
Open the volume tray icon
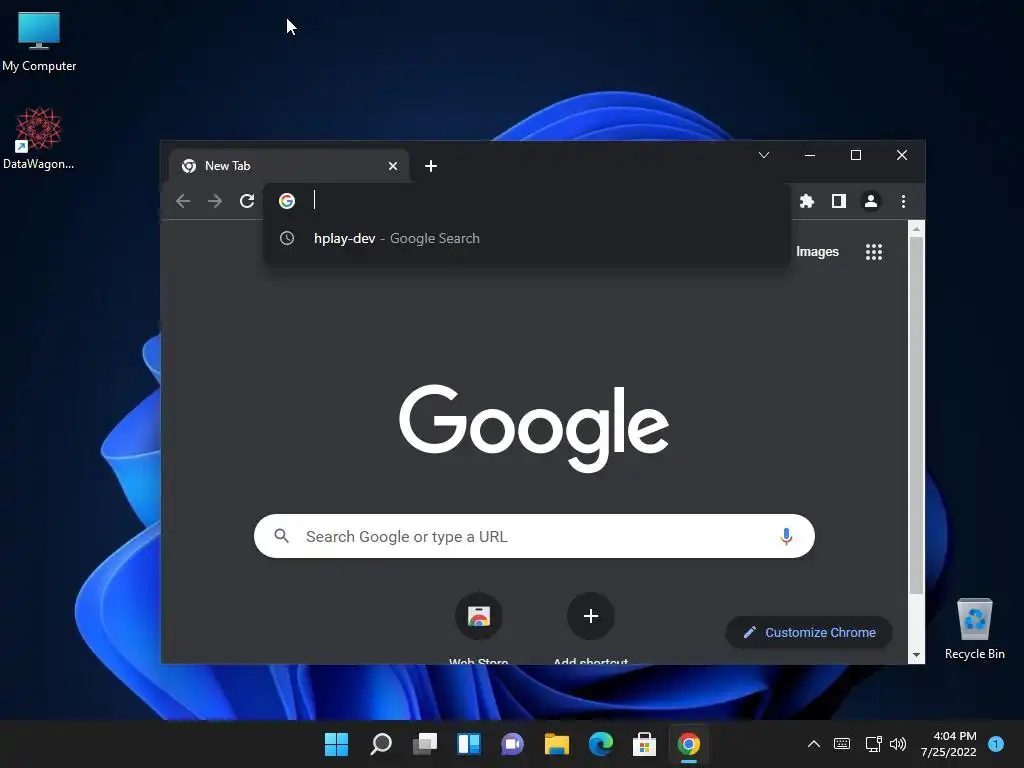898,744
